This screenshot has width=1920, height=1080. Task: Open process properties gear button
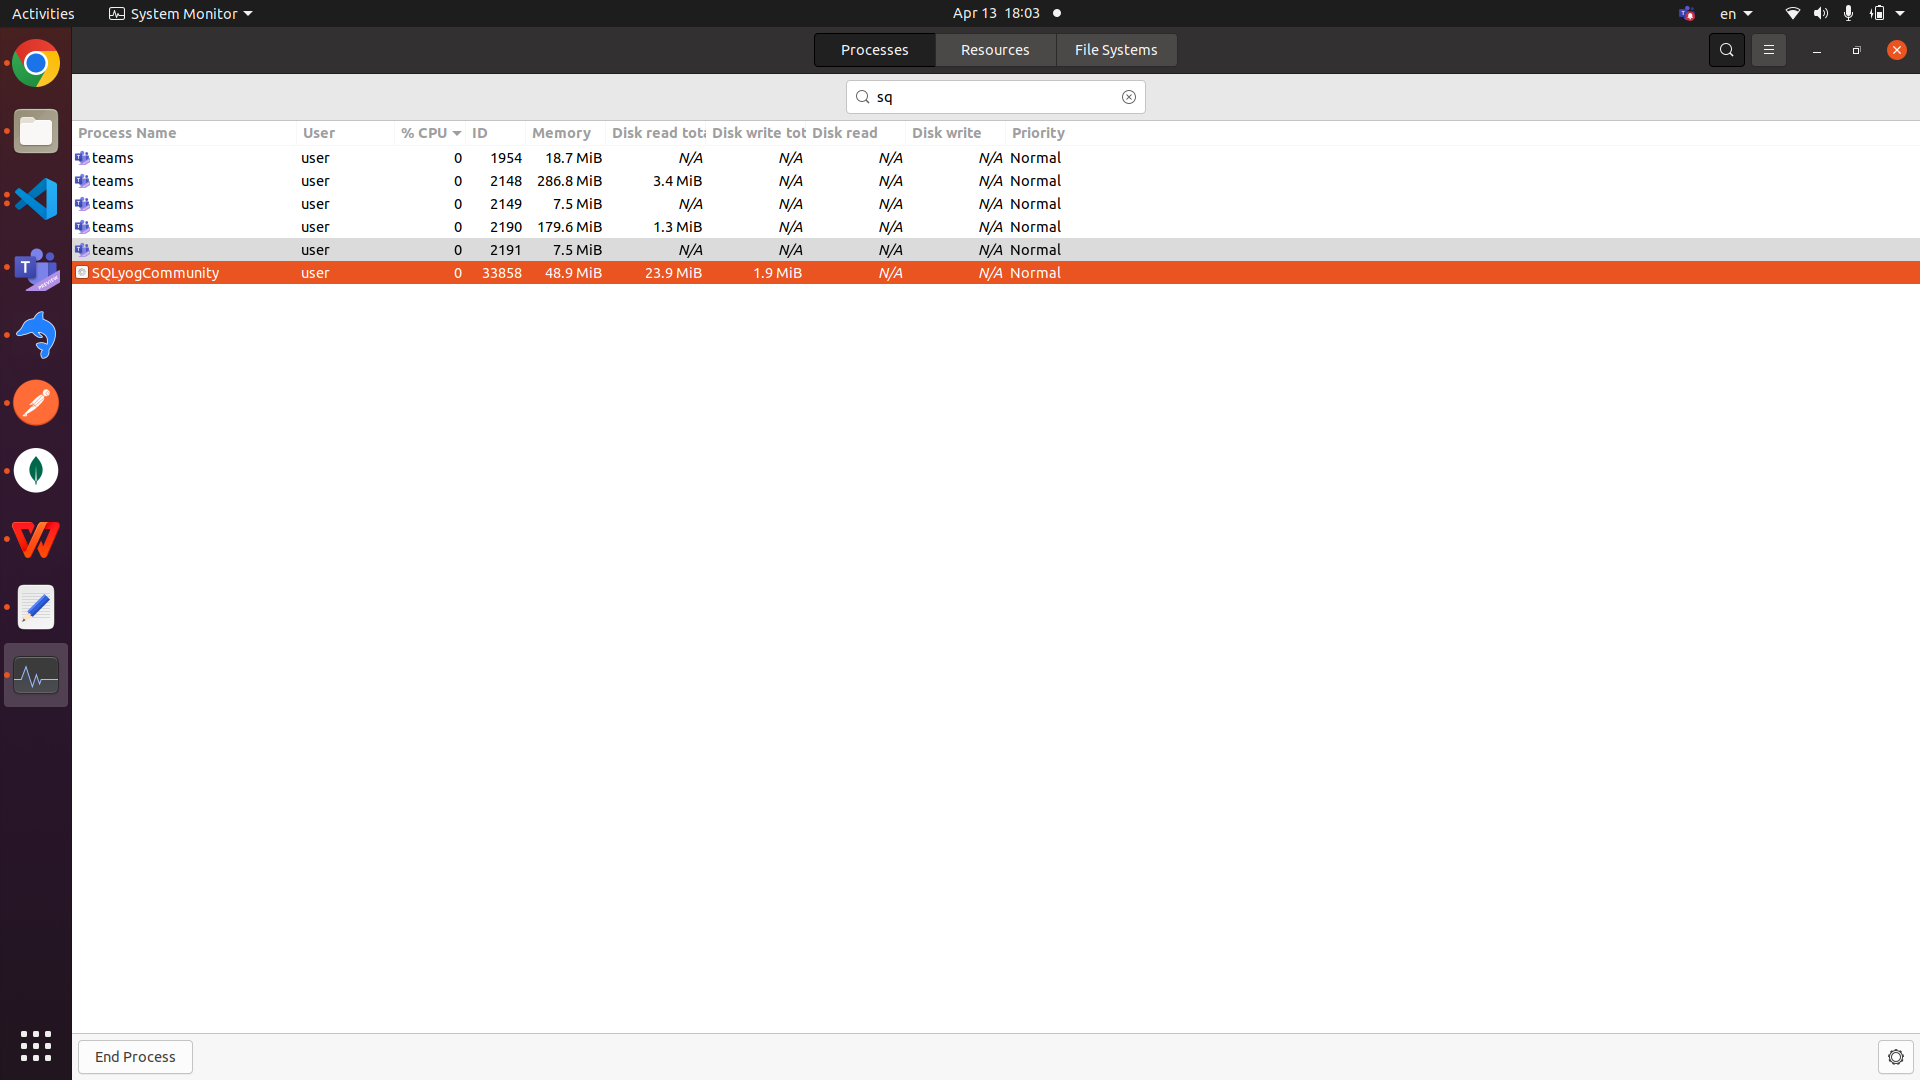point(1895,1057)
